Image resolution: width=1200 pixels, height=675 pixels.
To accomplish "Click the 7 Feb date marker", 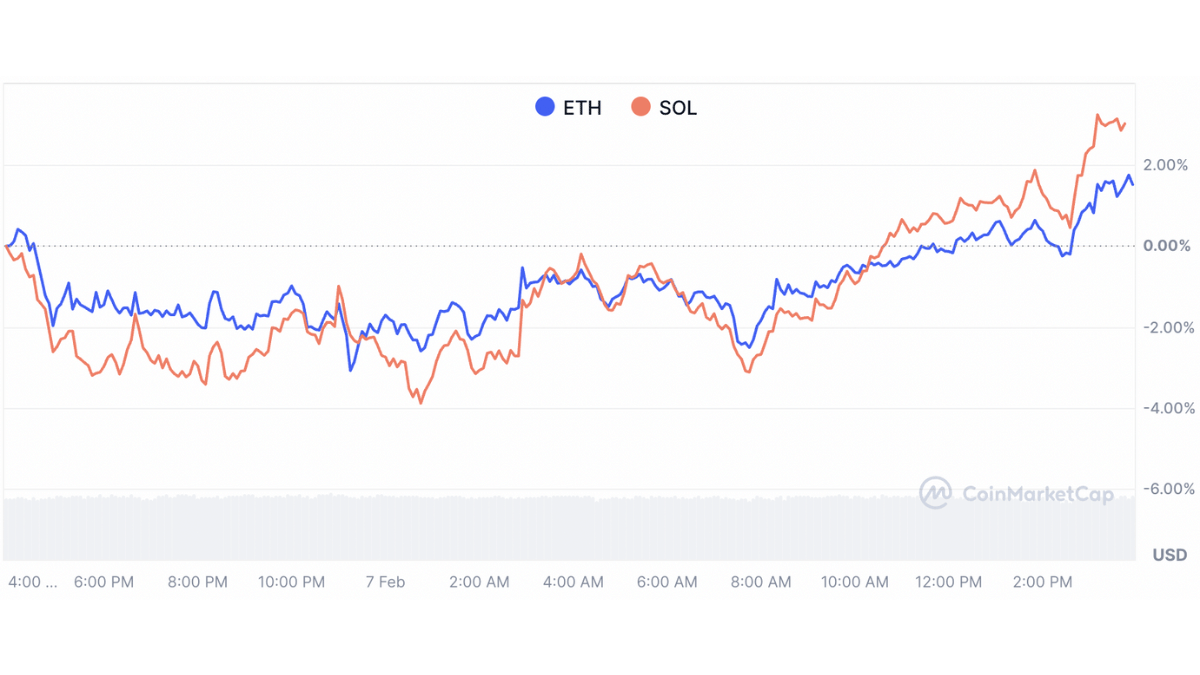I will (385, 583).
